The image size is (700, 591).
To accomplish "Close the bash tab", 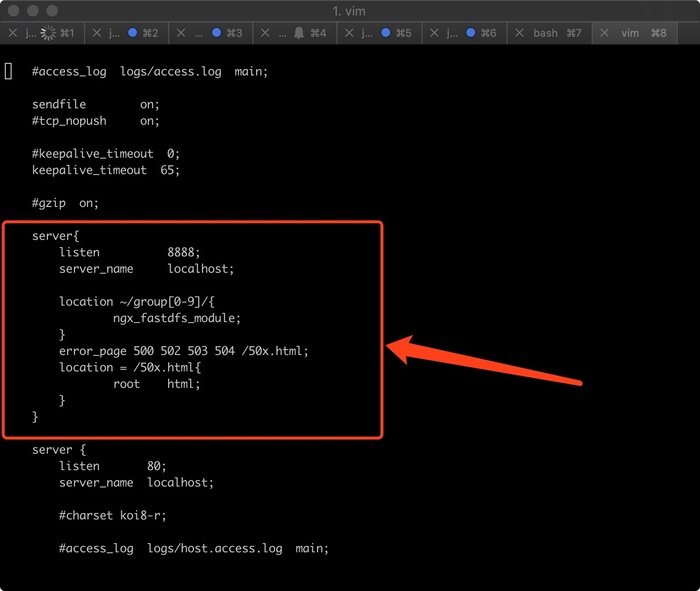I will [x=519, y=33].
